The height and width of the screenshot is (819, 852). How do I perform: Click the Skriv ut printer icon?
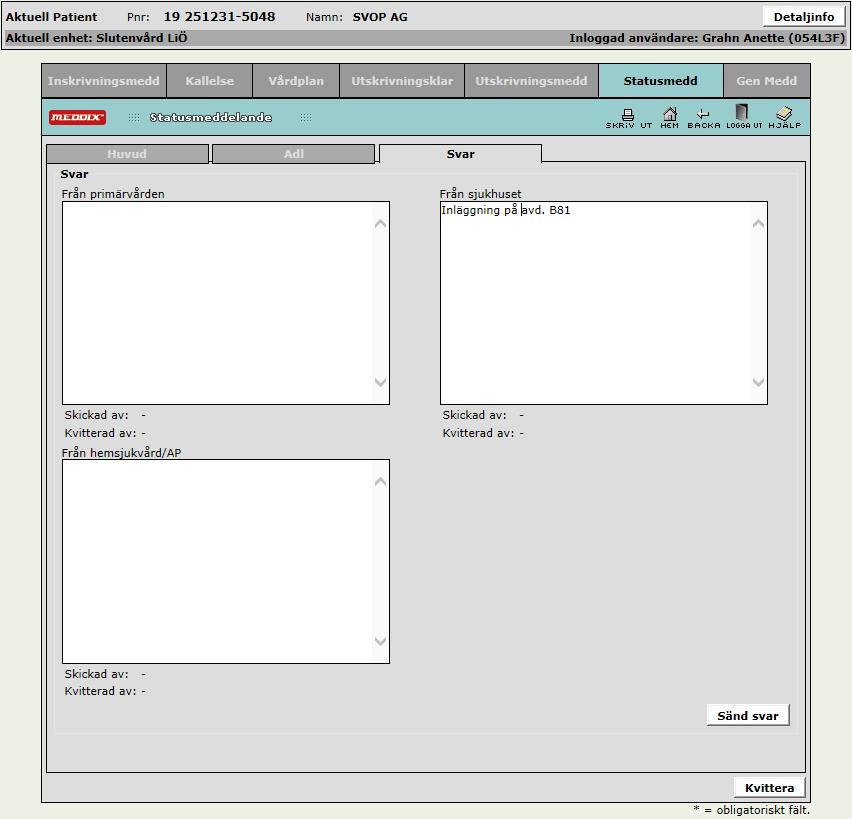click(x=628, y=117)
